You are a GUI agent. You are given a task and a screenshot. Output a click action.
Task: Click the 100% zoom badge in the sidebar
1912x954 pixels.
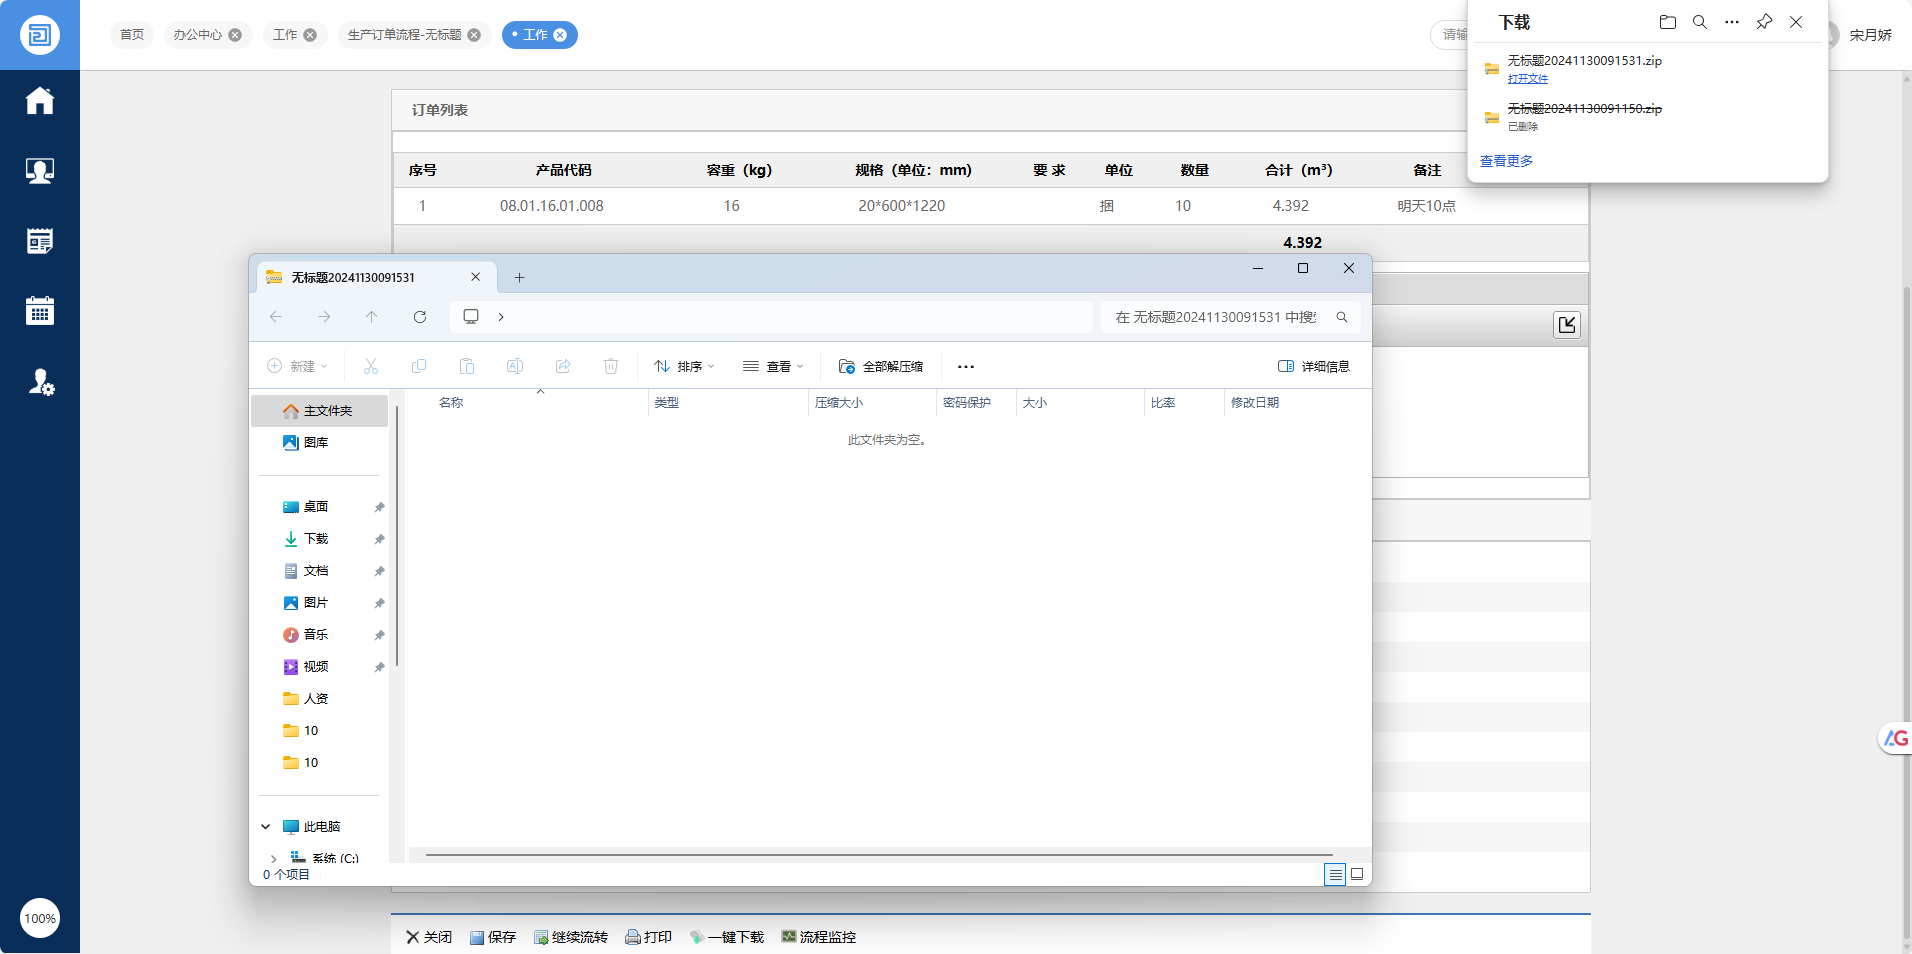(x=40, y=918)
